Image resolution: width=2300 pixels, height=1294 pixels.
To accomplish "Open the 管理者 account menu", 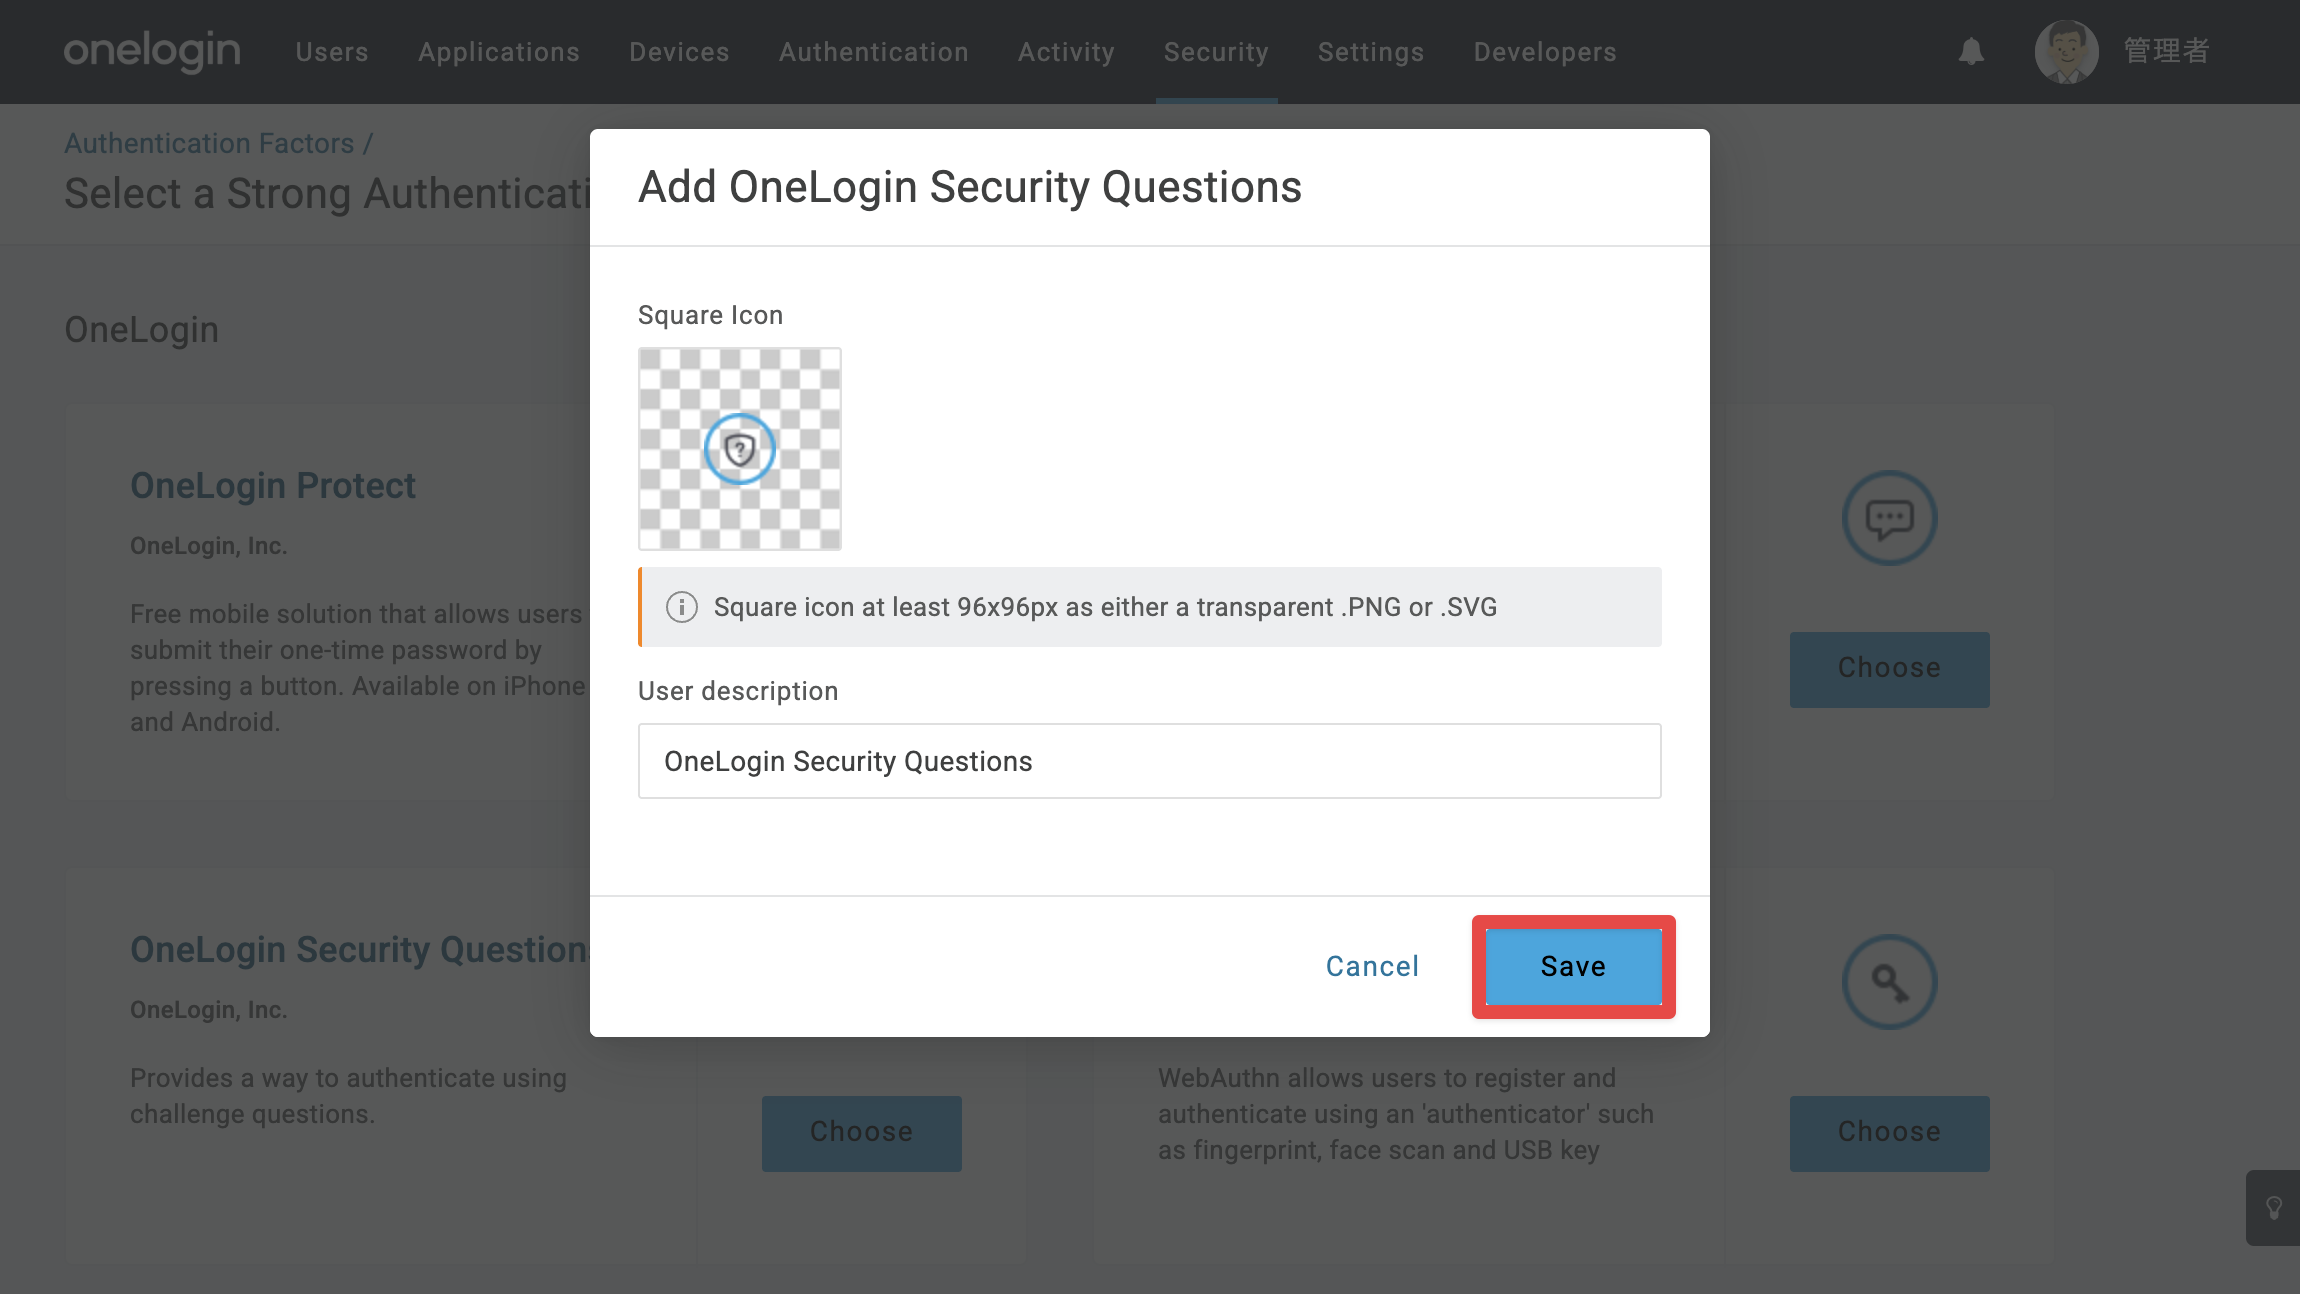I will [2166, 51].
